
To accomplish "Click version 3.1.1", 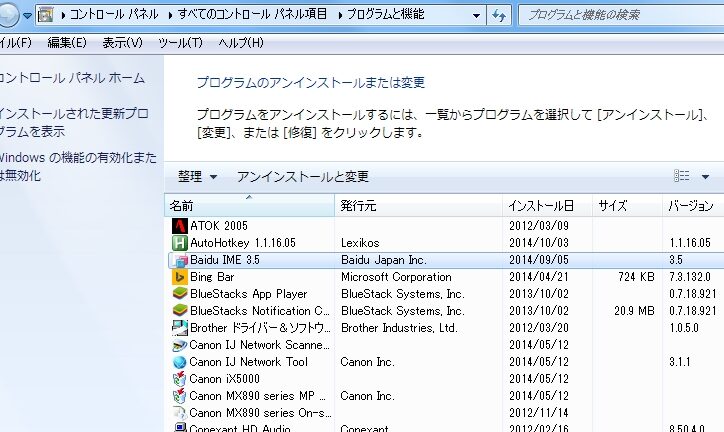I will click(x=680, y=362).
